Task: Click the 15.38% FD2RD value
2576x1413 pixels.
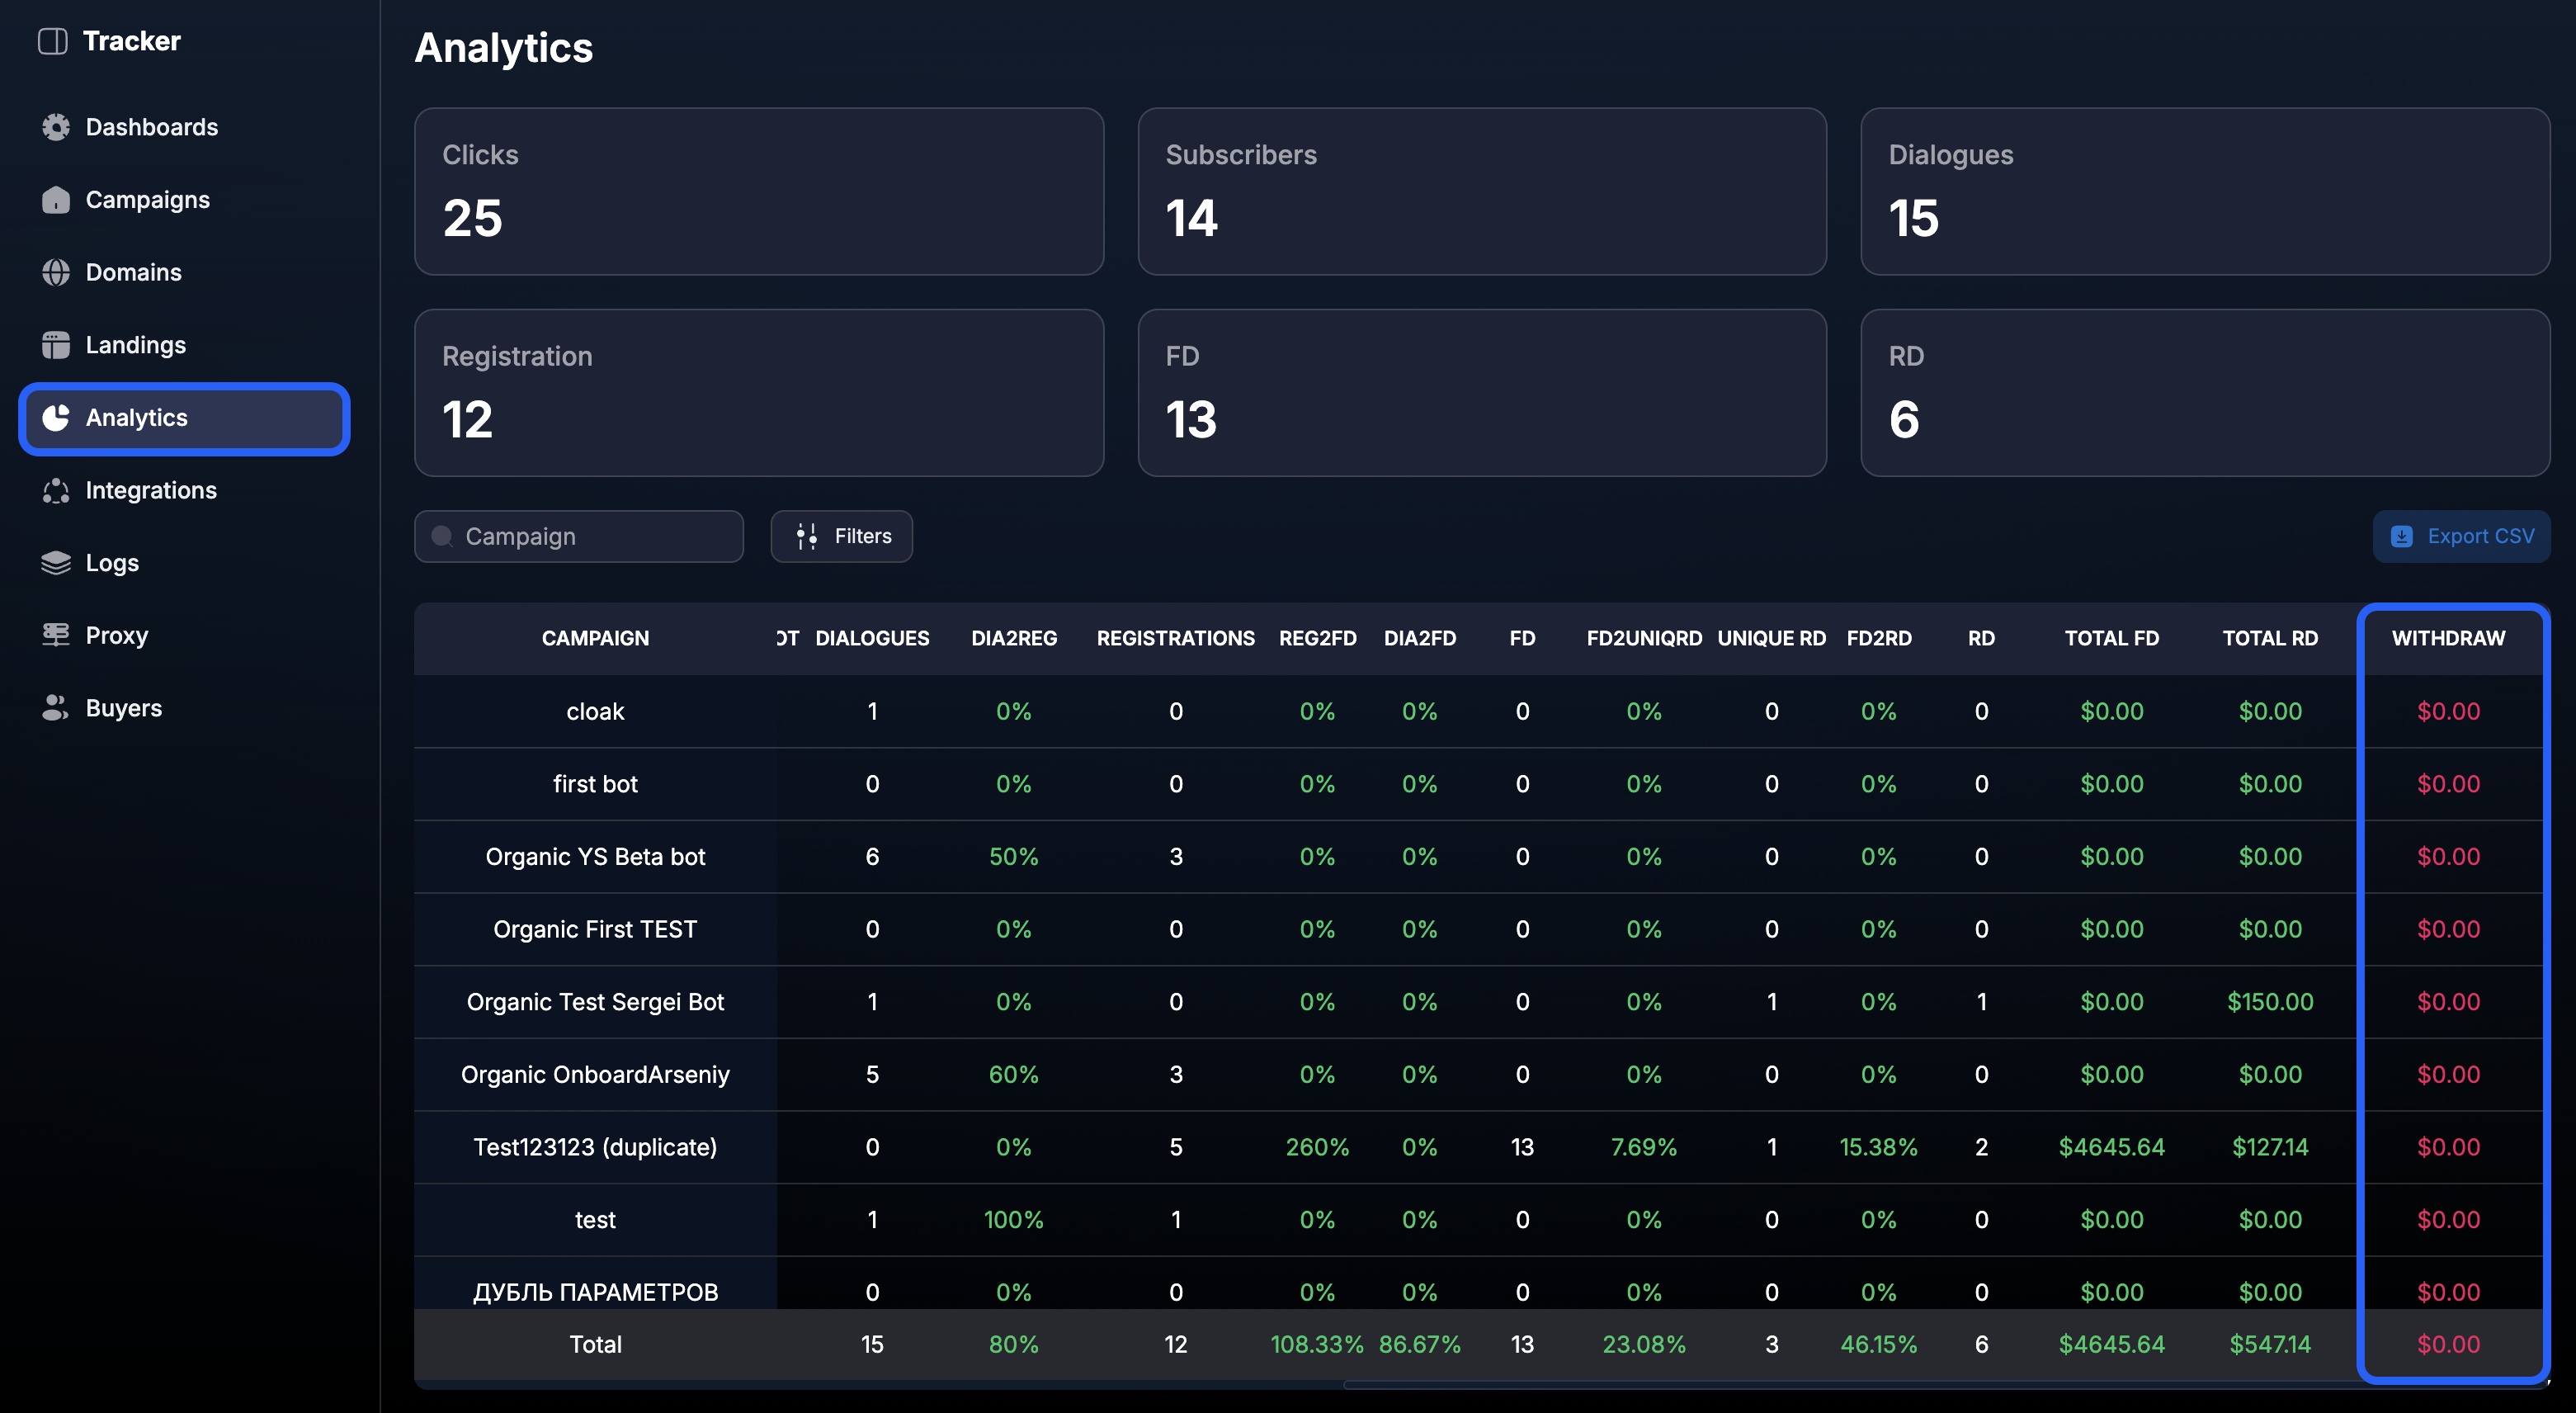Action: [x=1878, y=1147]
